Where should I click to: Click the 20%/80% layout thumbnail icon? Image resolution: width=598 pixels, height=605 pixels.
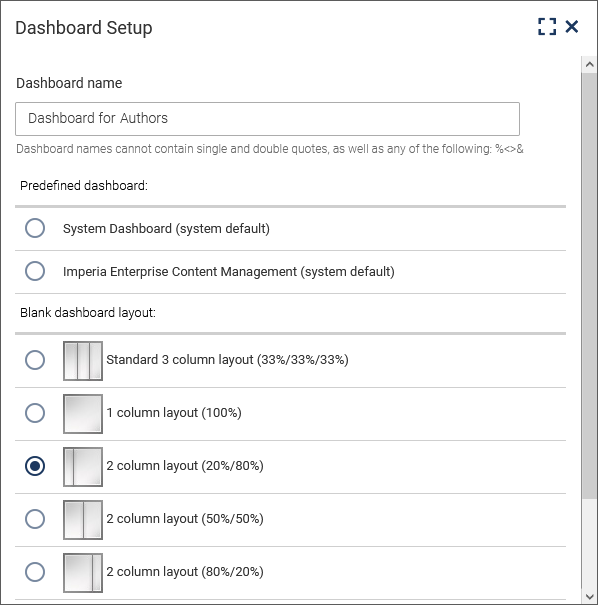[x=83, y=467]
